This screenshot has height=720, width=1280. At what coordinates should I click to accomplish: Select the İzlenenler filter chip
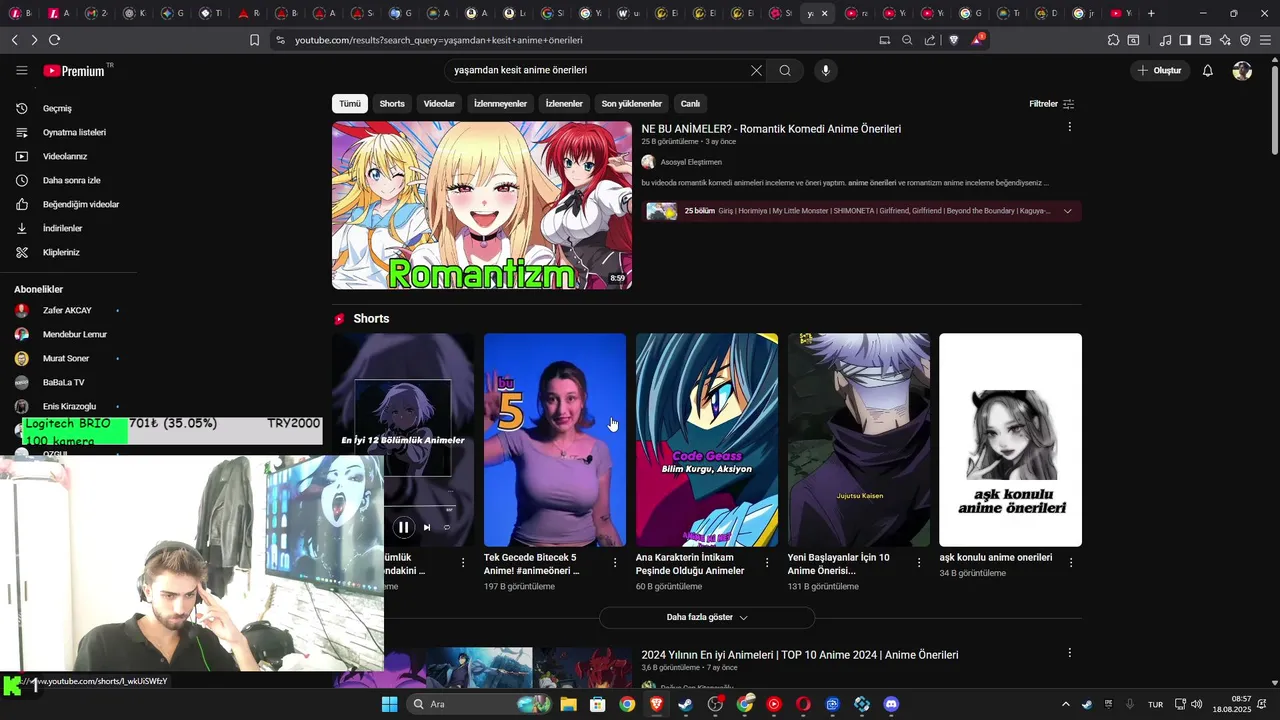pos(564,103)
